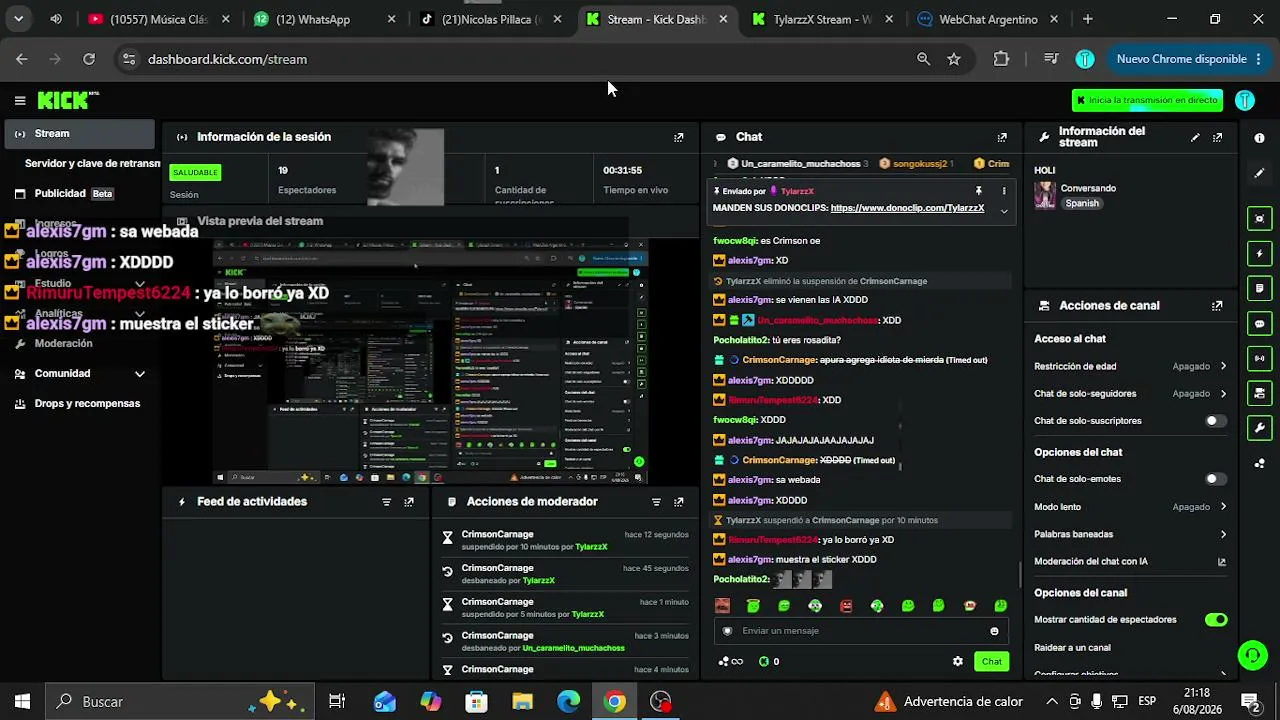Screen dimensions: 1280x720
Task: Toggle the channel actions widget in right sidebar
Action: (1259, 393)
